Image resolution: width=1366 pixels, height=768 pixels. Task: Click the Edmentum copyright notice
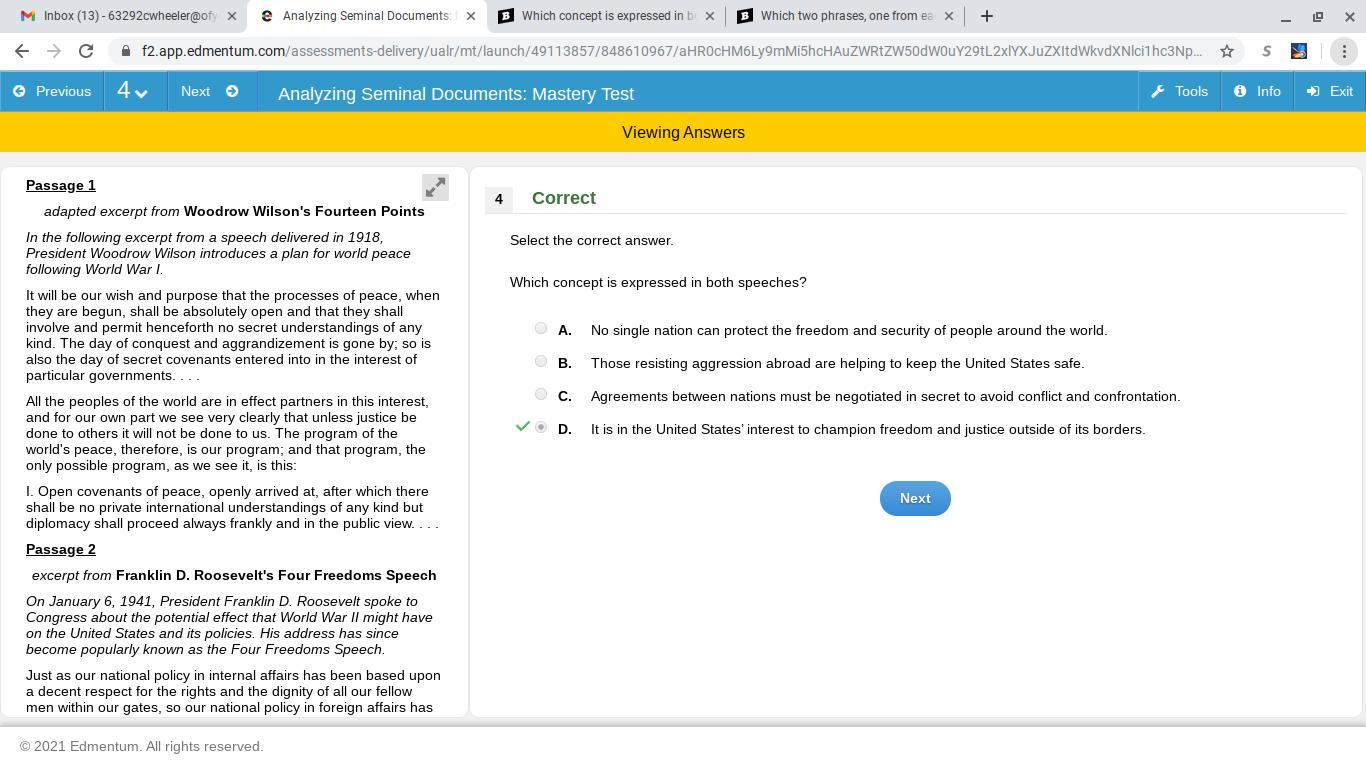point(142,746)
